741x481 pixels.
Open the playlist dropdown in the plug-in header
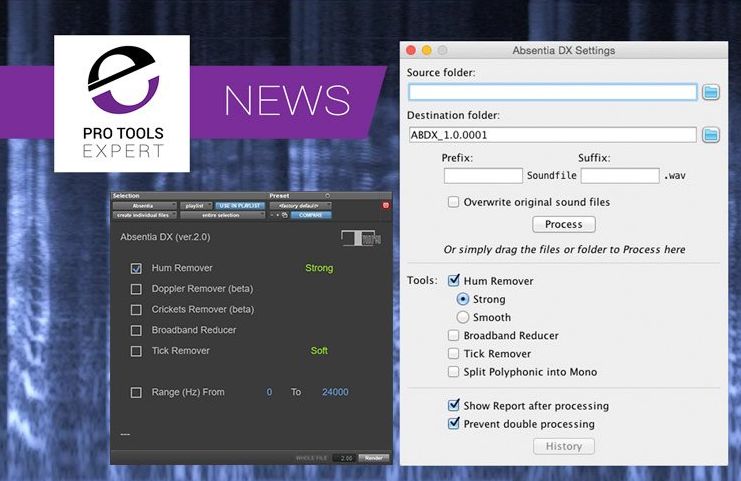click(x=196, y=206)
